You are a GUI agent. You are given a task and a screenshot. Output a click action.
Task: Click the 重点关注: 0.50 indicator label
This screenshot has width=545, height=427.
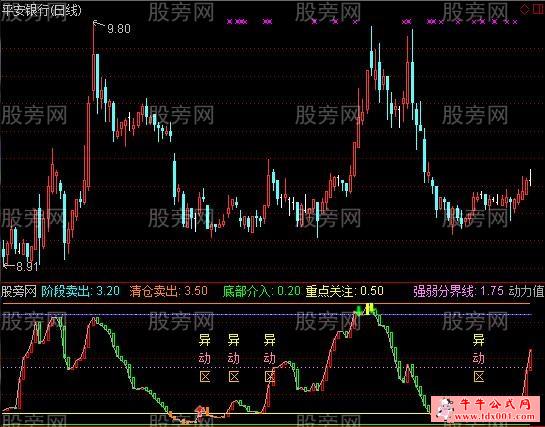344,291
